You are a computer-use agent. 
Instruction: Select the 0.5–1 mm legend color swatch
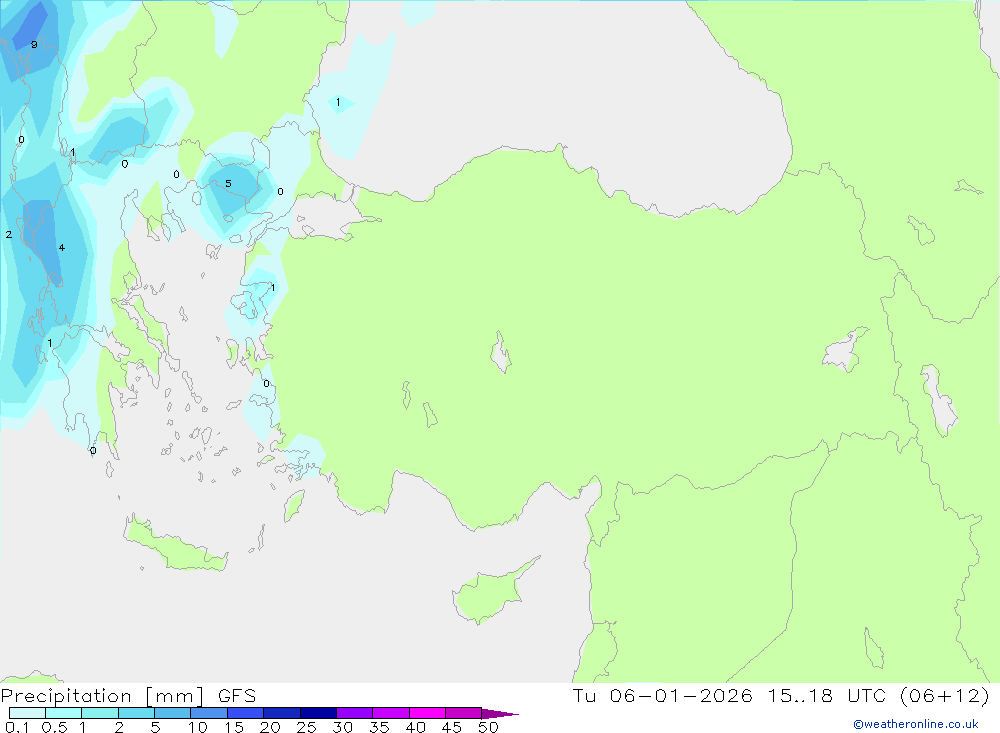point(63,713)
